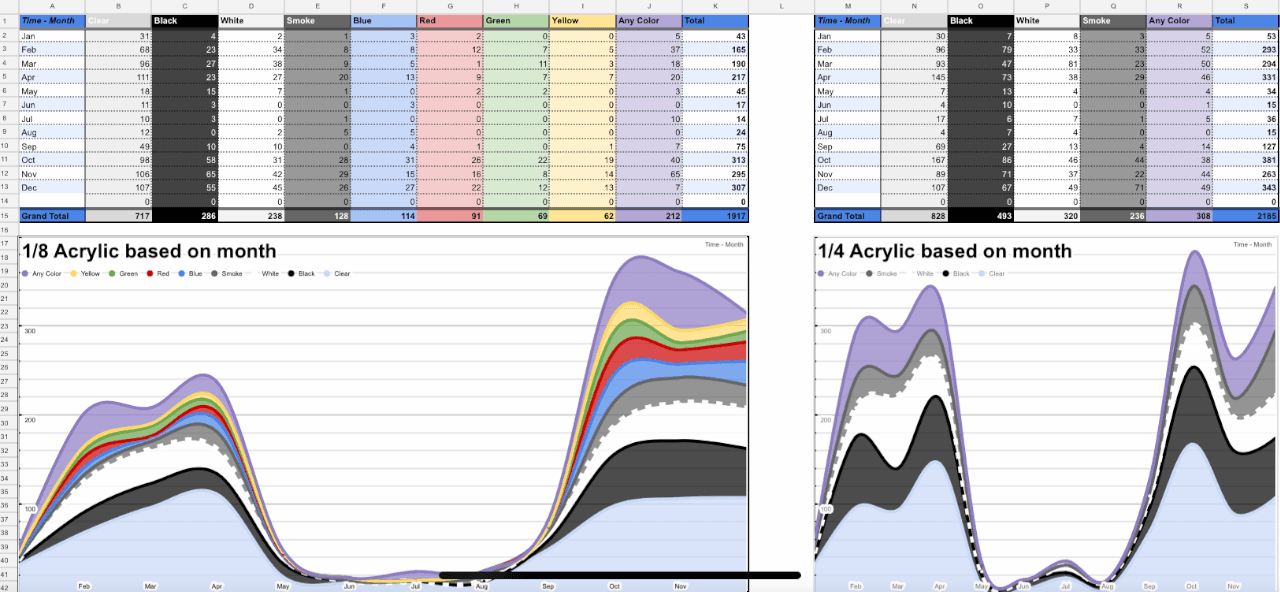1280x592 pixels.
Task: Select the Clear legend dot in 1/4 Acrylic chart
Action: click(x=981, y=273)
